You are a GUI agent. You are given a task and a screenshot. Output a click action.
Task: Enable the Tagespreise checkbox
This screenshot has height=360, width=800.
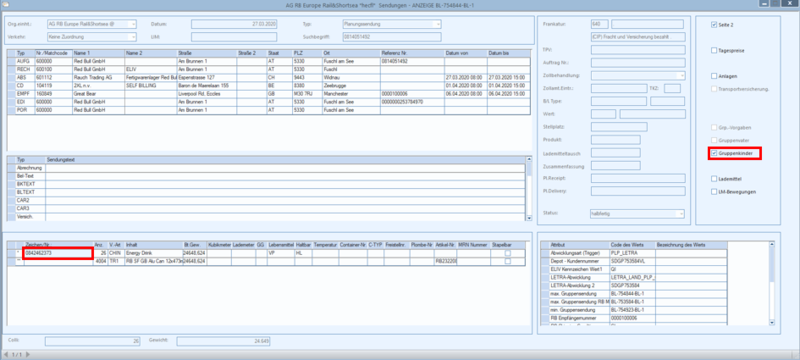[714, 50]
